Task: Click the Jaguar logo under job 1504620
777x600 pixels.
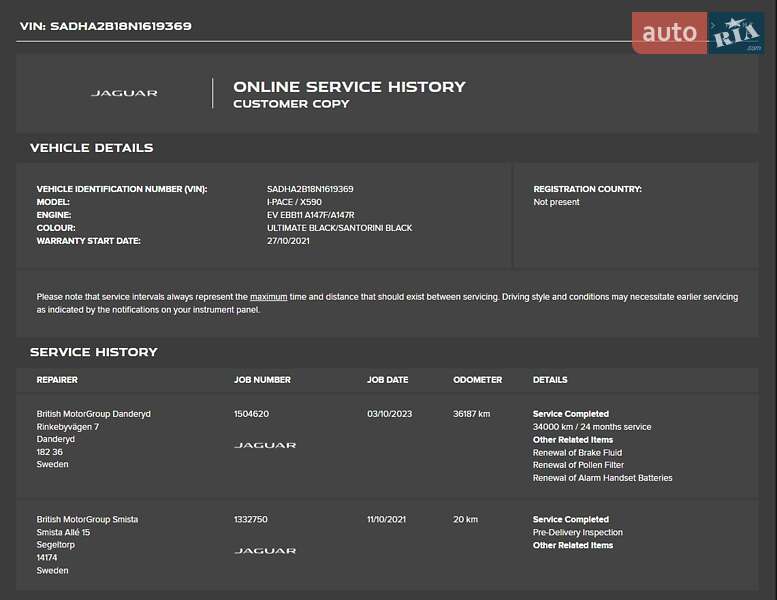Action: pos(265,445)
